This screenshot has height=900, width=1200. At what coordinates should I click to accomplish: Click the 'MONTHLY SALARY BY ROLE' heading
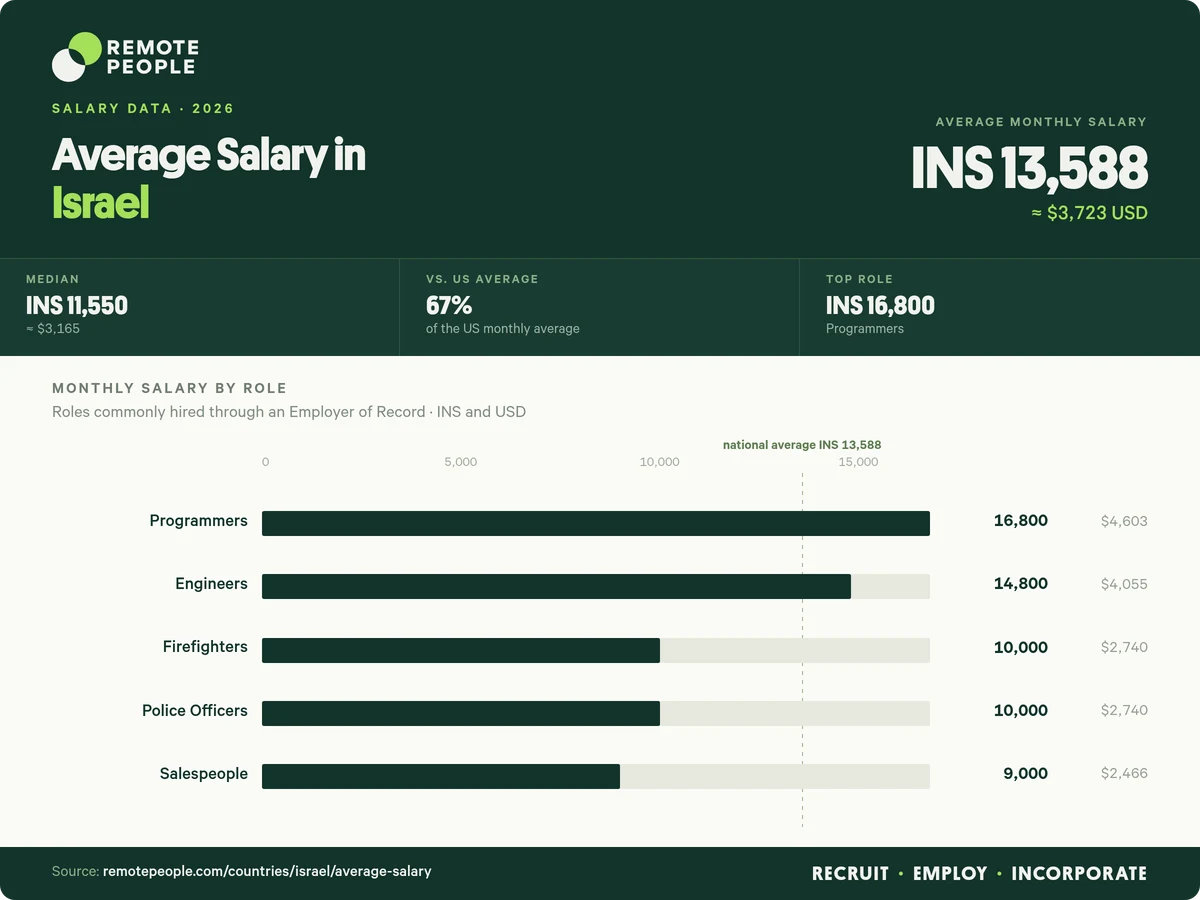pos(169,388)
